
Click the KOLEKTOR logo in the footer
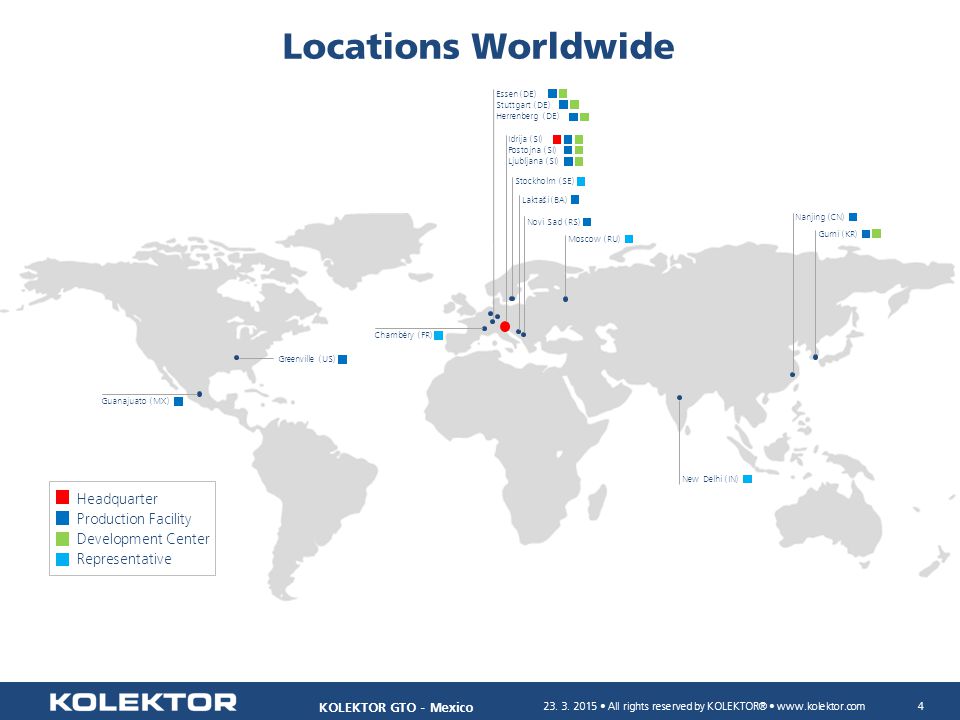pyautogui.click(x=143, y=702)
